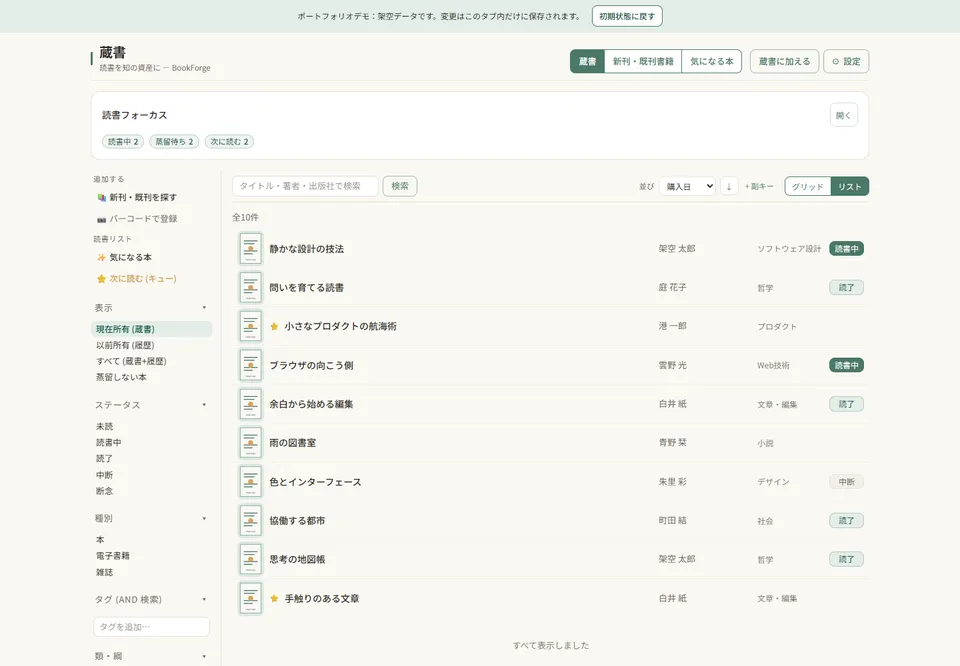This screenshot has width=960, height=666.
Task: Expand 読書フォーカス with 開く button
Action: [x=844, y=115]
